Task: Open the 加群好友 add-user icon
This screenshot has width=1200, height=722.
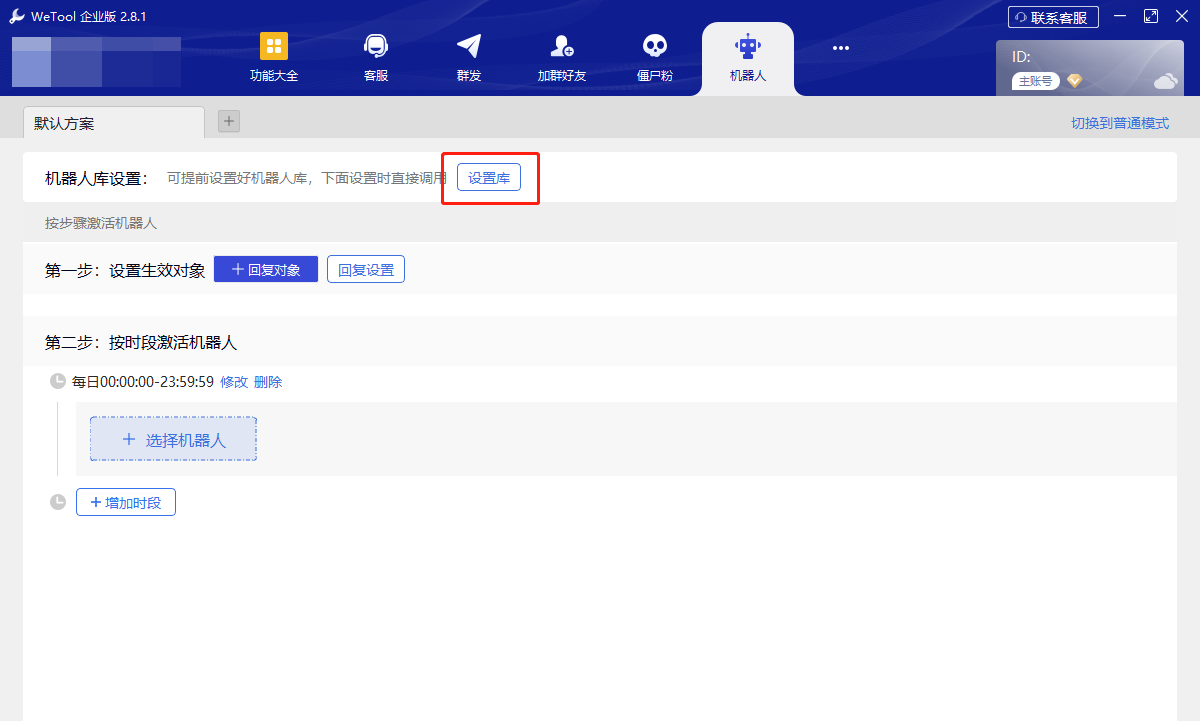Action: [562, 46]
